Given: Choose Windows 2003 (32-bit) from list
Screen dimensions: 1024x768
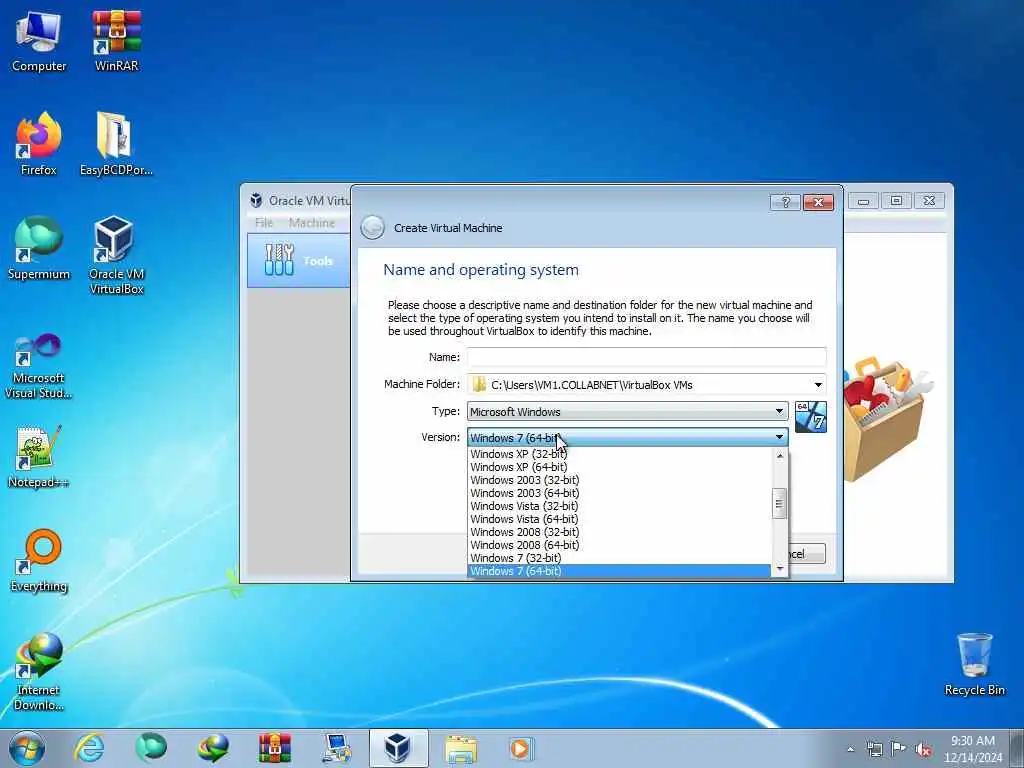Looking at the screenshot, I should click(x=619, y=480).
